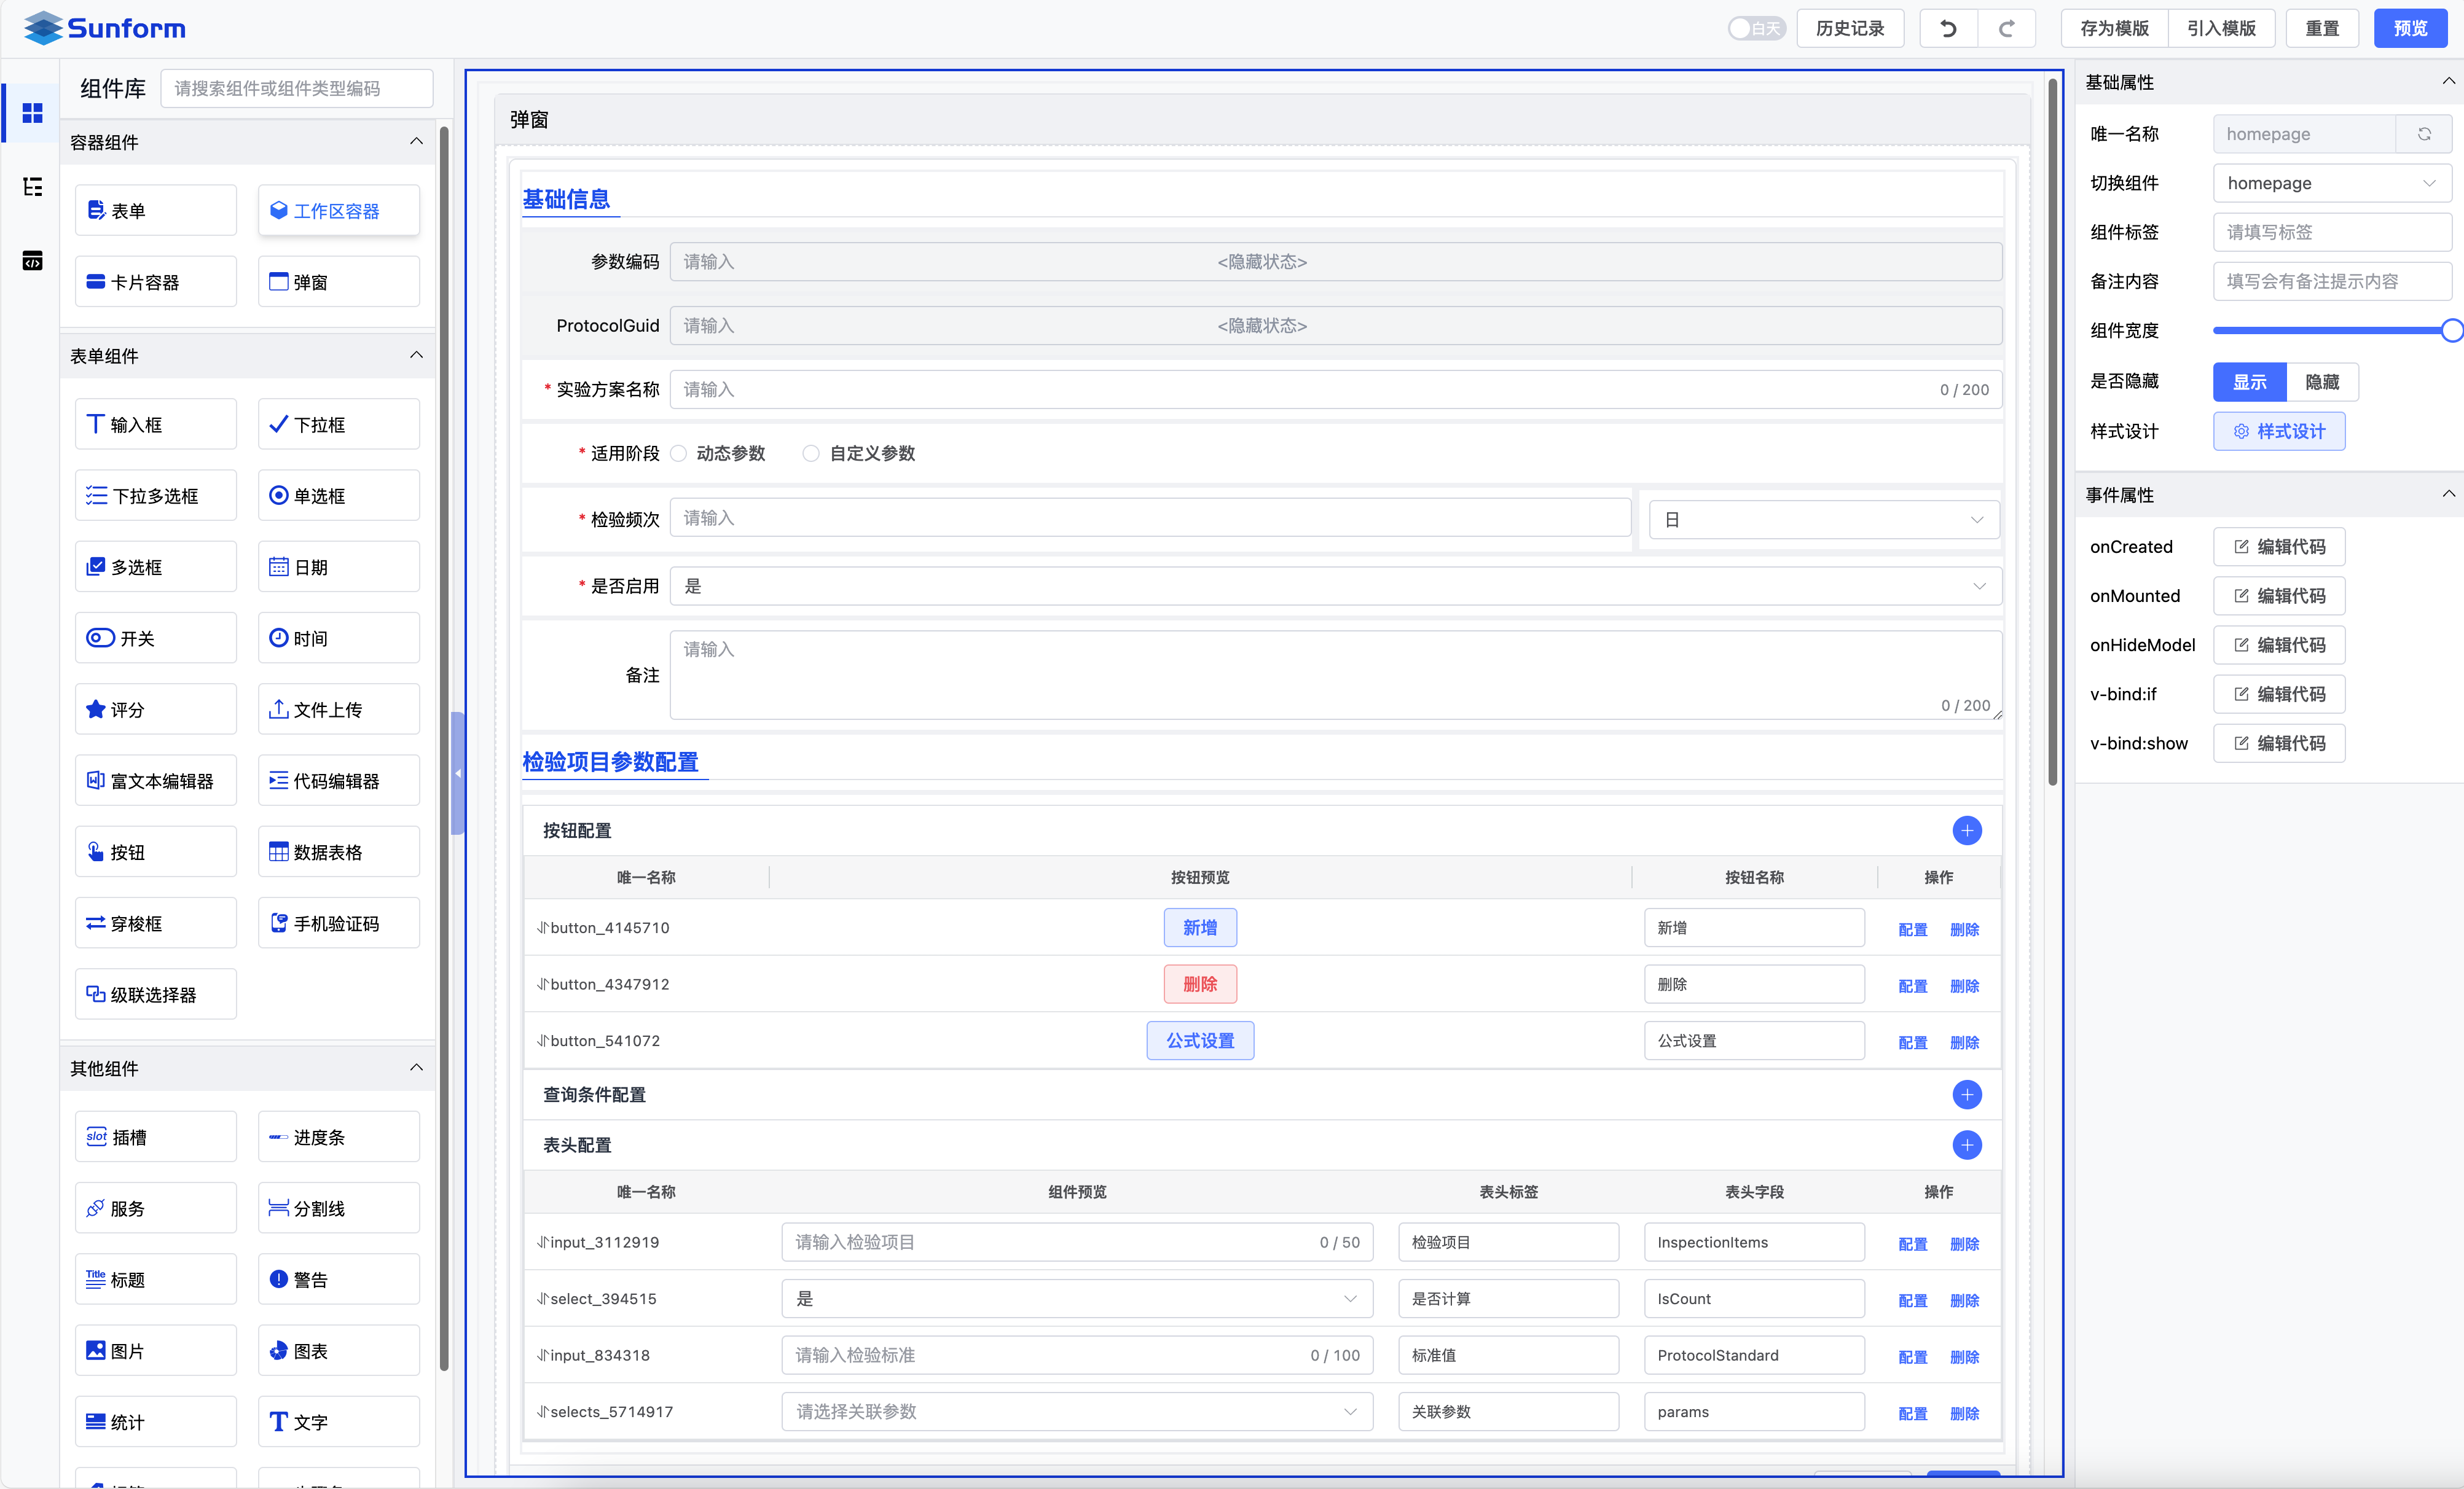Click 删除 link for button_541072 row
The height and width of the screenshot is (1489, 2464).
[1964, 1042]
